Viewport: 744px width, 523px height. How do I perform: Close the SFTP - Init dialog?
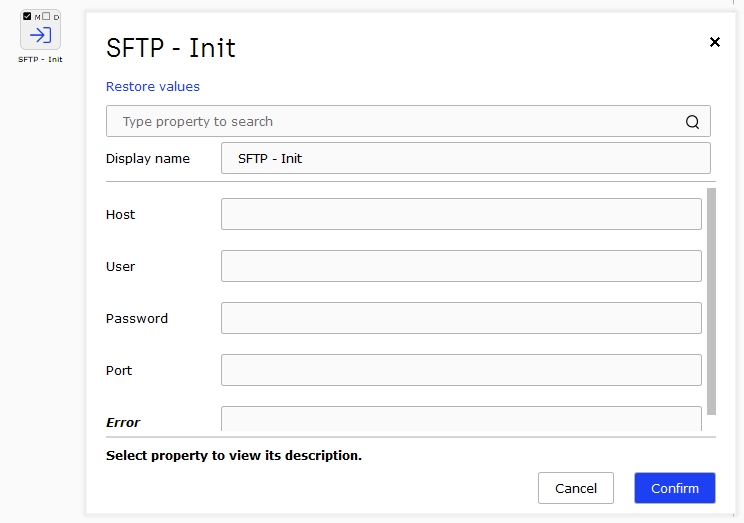[715, 42]
